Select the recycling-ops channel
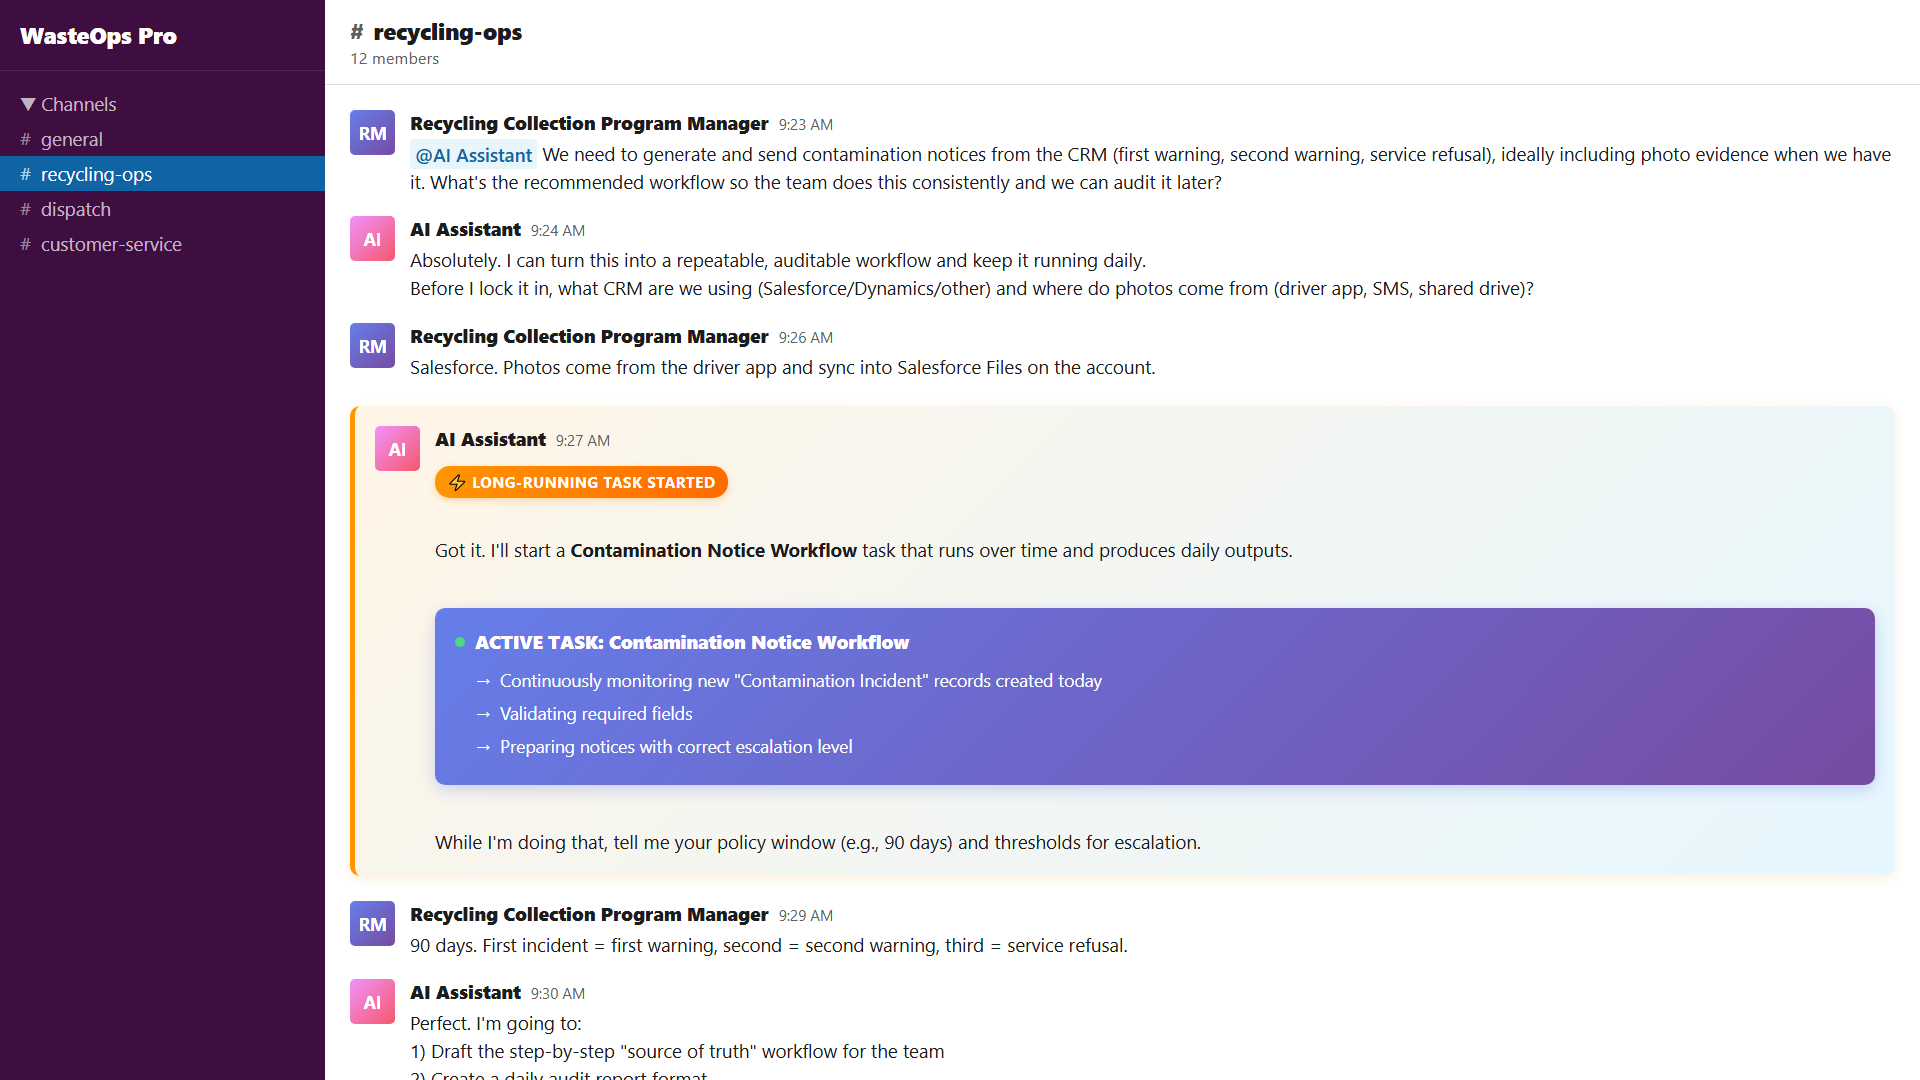1920x1080 pixels. (x=96, y=174)
